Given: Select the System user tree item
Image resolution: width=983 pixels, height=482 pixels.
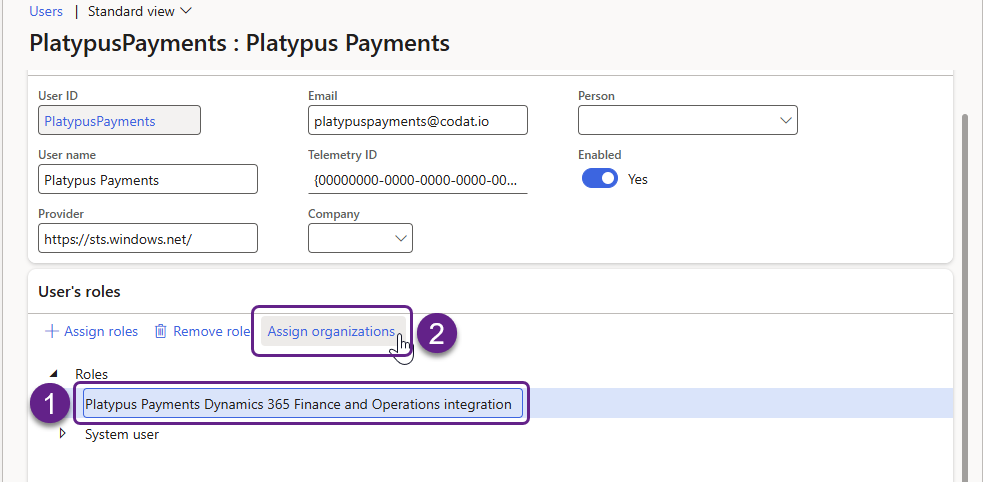Looking at the screenshot, I should 122,434.
